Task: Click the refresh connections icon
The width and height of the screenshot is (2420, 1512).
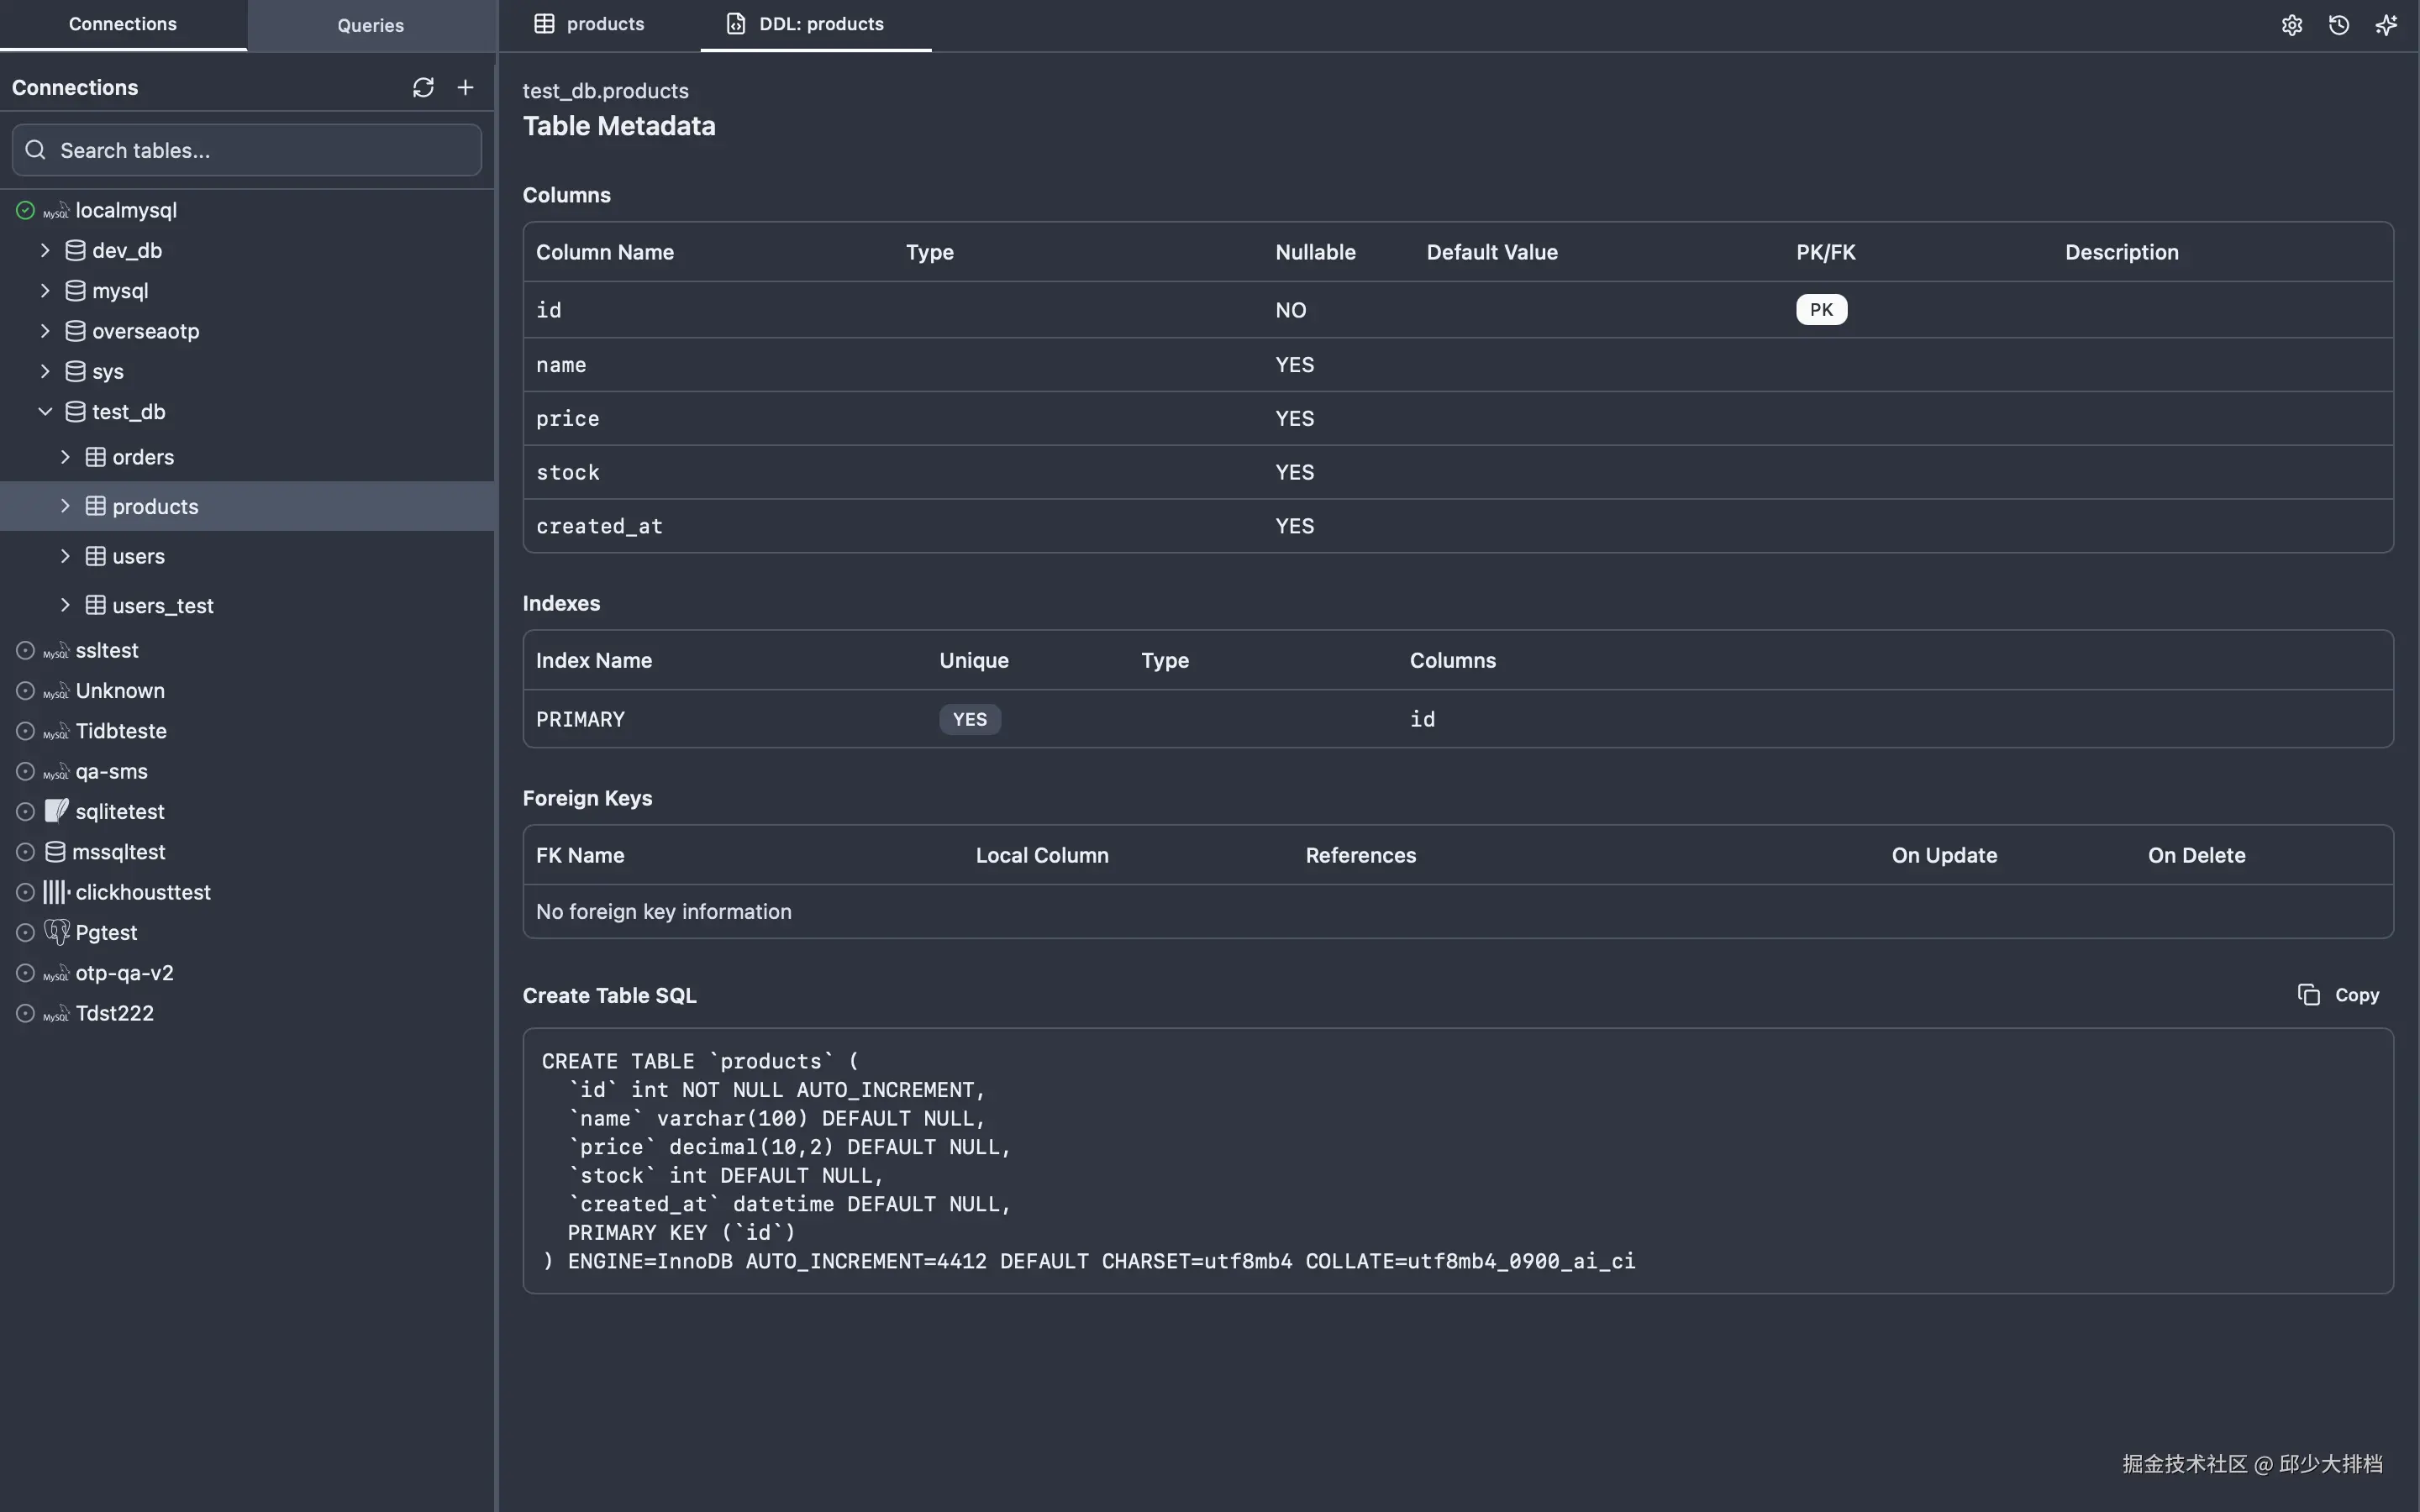Action: pyautogui.click(x=423, y=88)
